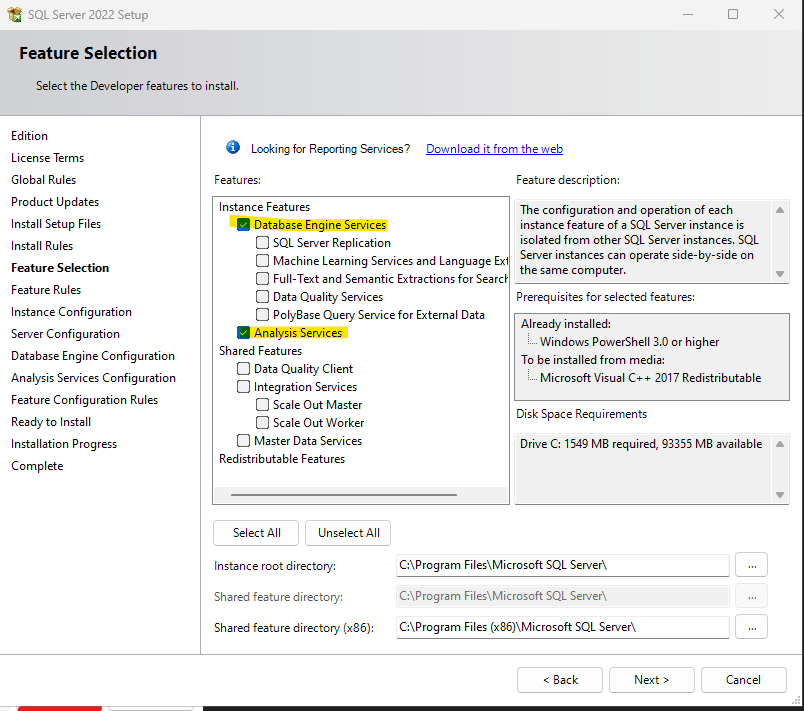Viewport: 804px width, 711px height.
Task: Click the Install Setup Files sidebar step
Action: click(56, 224)
